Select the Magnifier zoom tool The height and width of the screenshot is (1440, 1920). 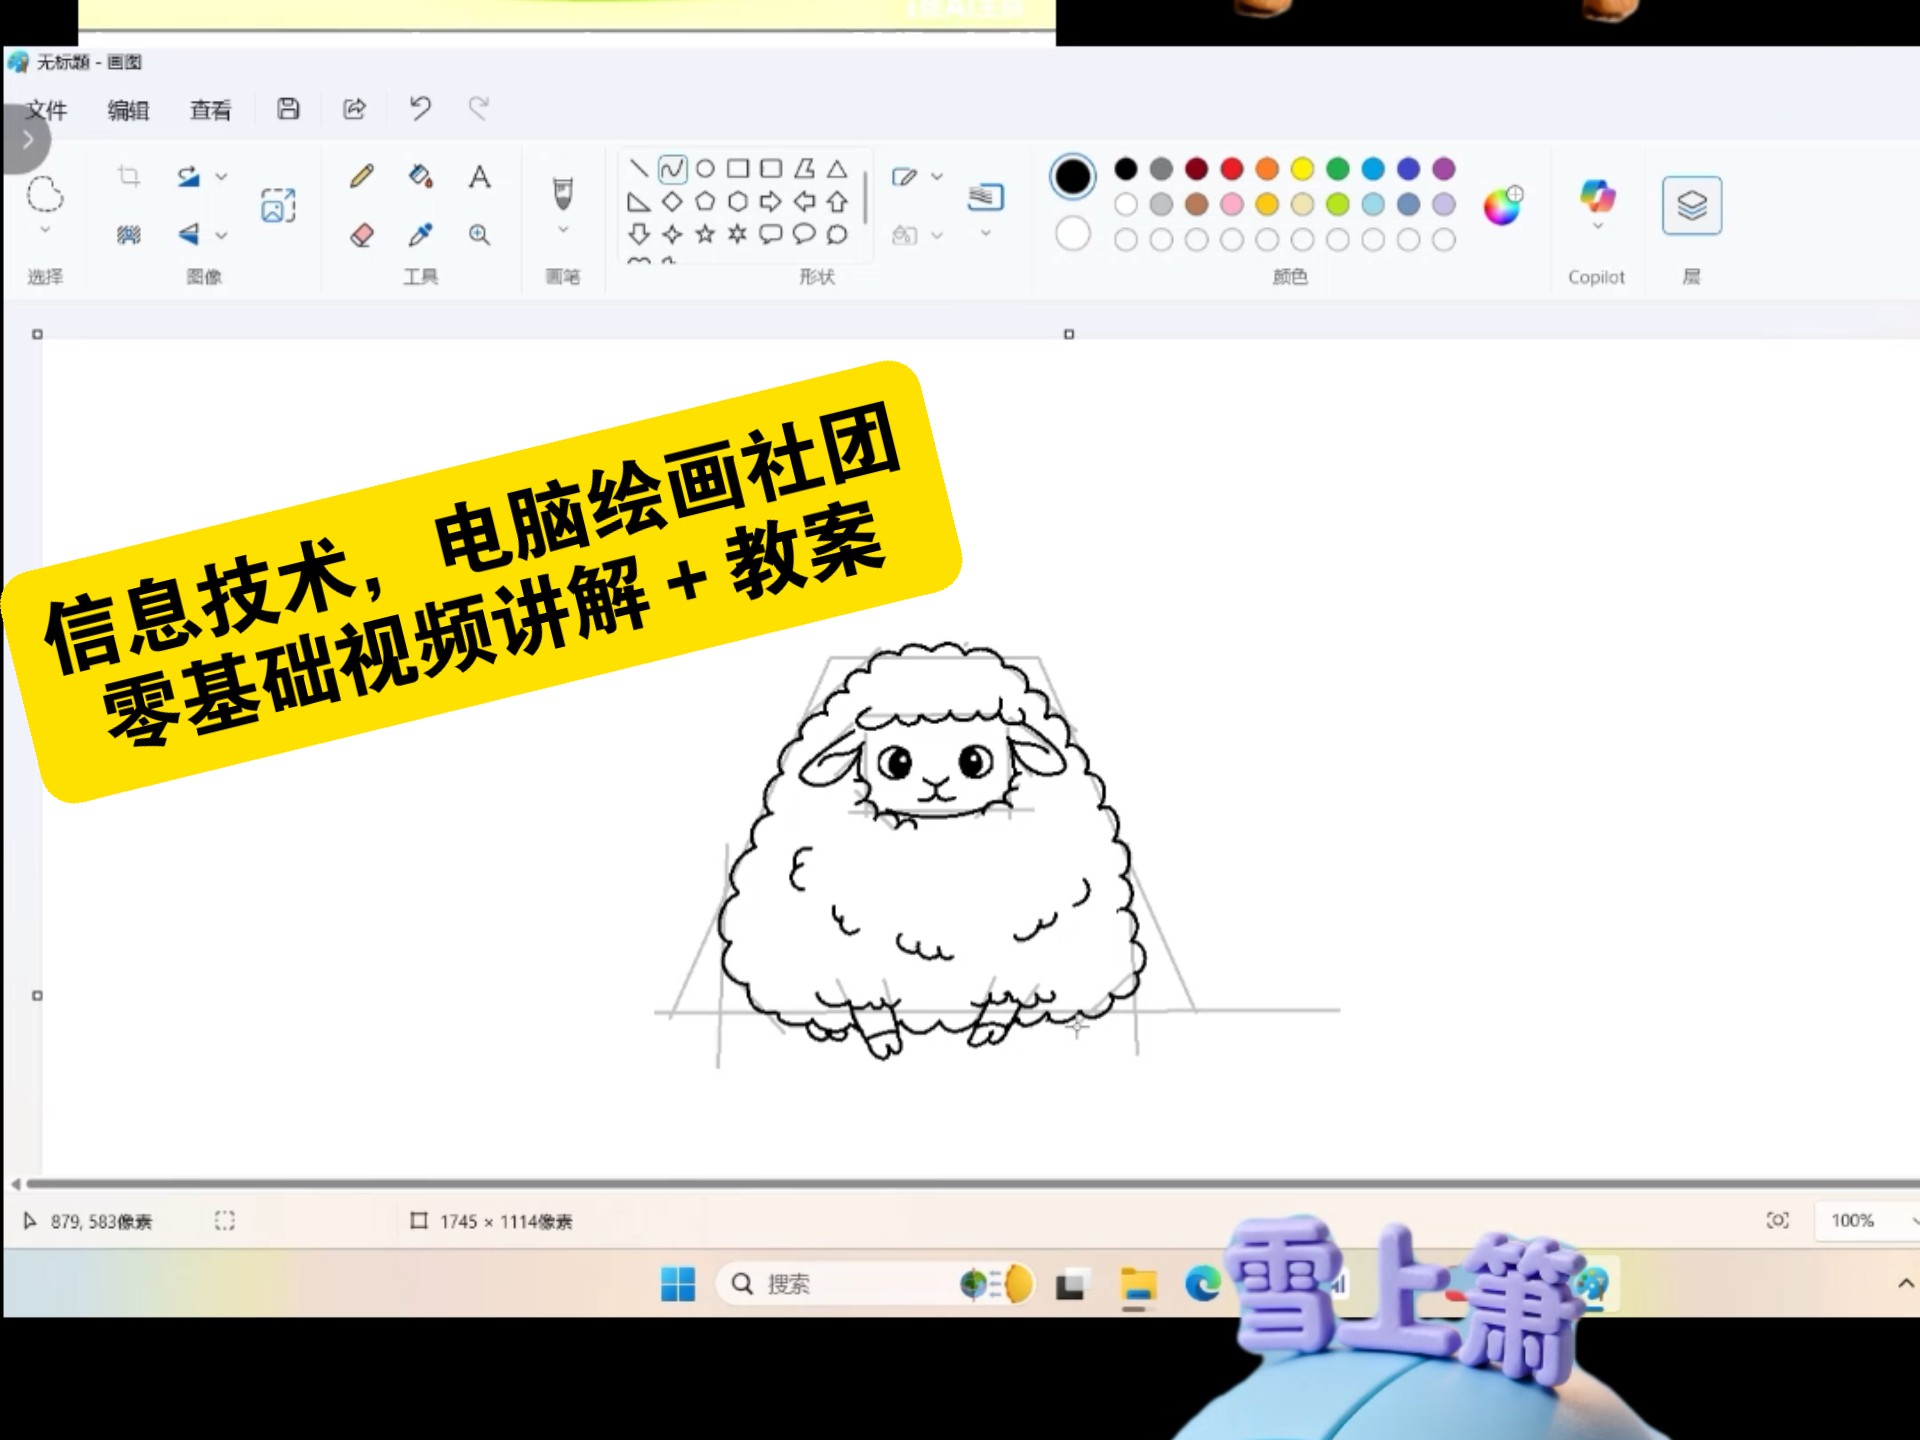(x=480, y=236)
